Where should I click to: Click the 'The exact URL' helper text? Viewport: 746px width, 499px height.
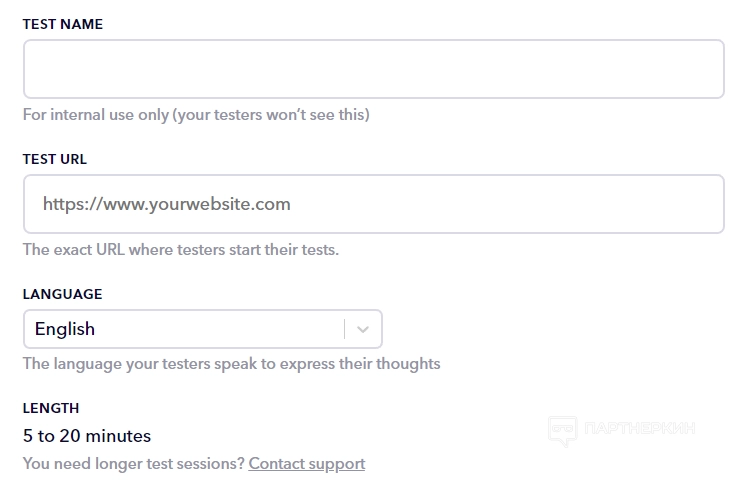click(181, 250)
